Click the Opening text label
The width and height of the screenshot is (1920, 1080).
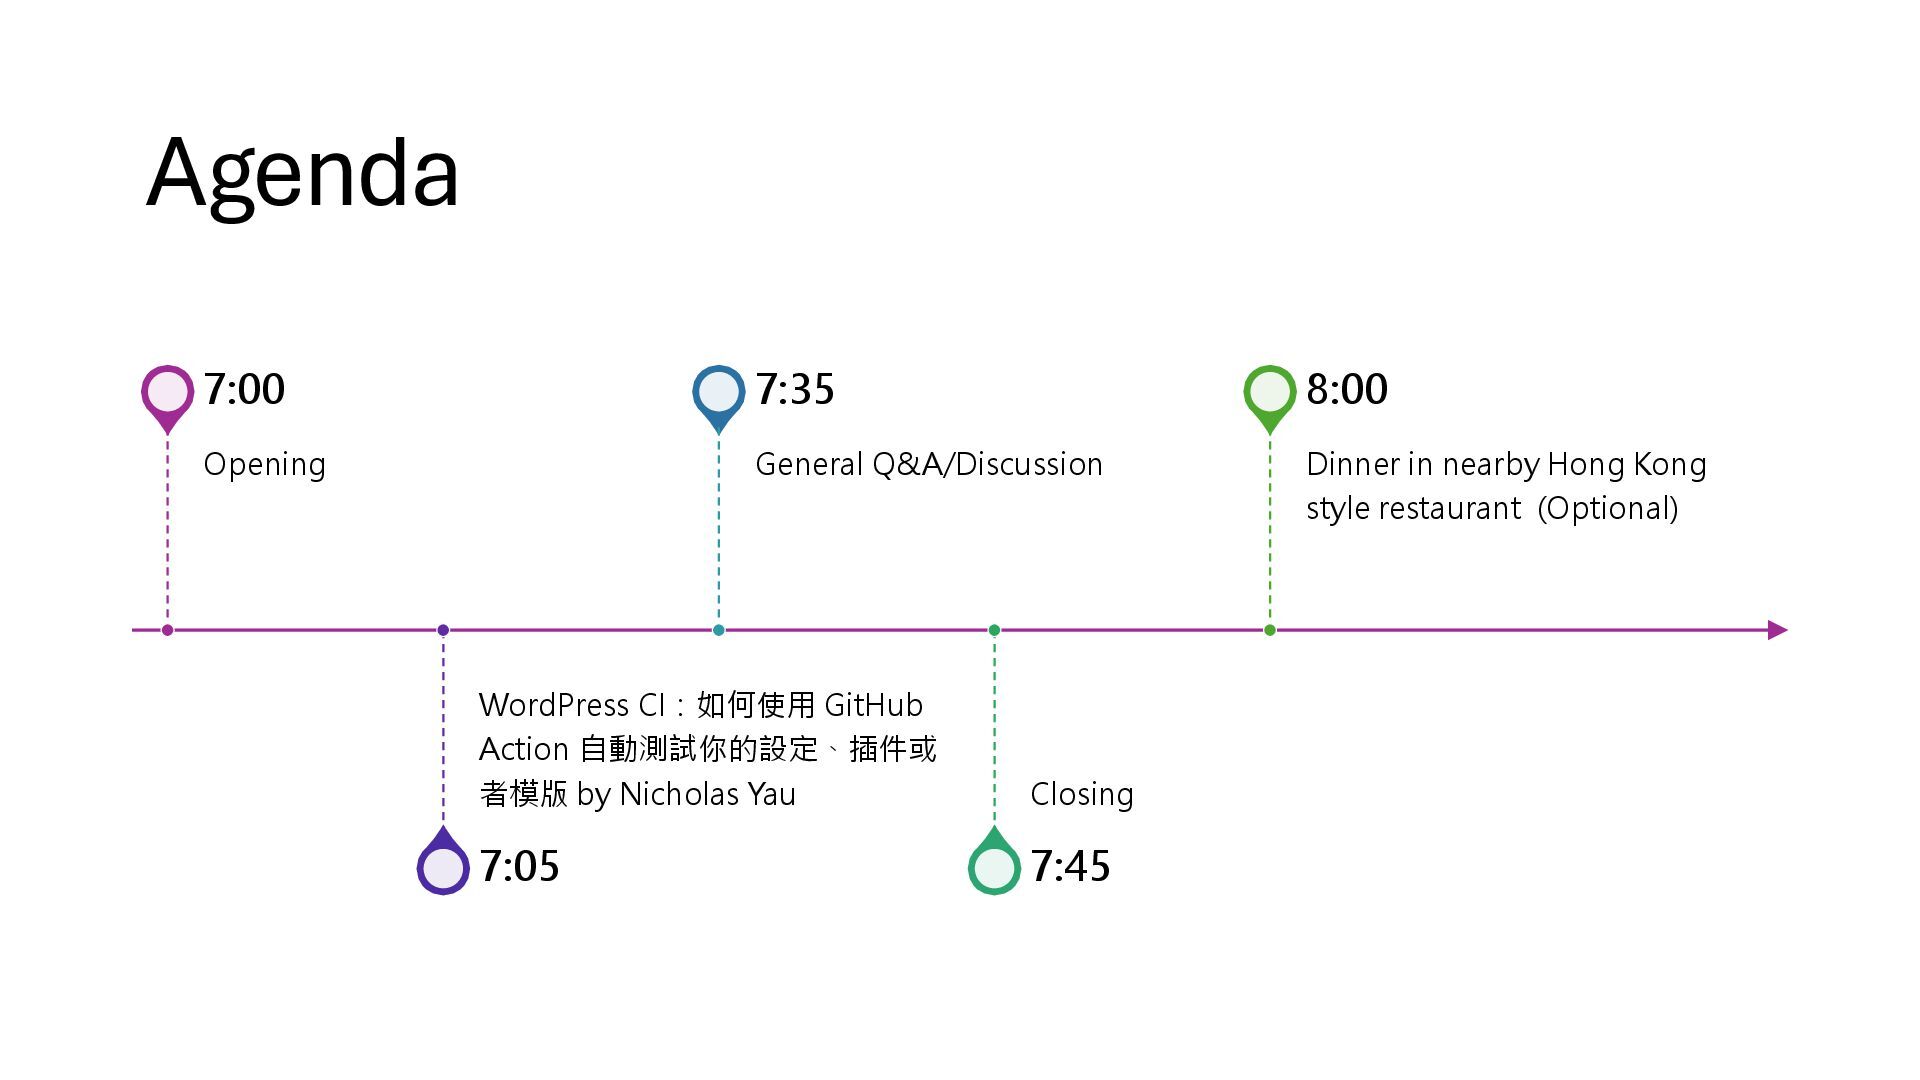tap(264, 465)
